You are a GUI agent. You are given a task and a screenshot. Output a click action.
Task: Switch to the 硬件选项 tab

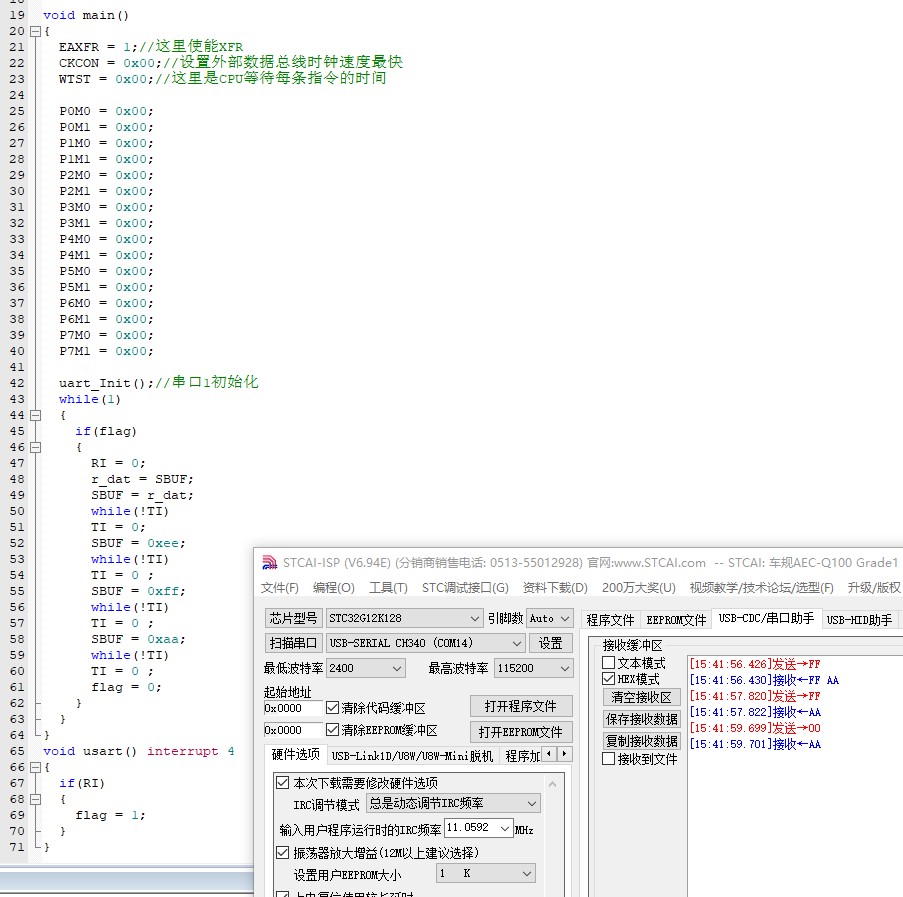click(x=295, y=754)
